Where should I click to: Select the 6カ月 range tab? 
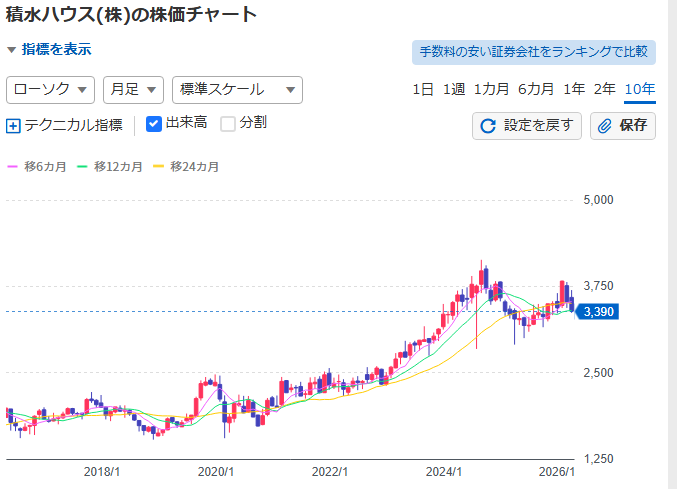tap(535, 89)
